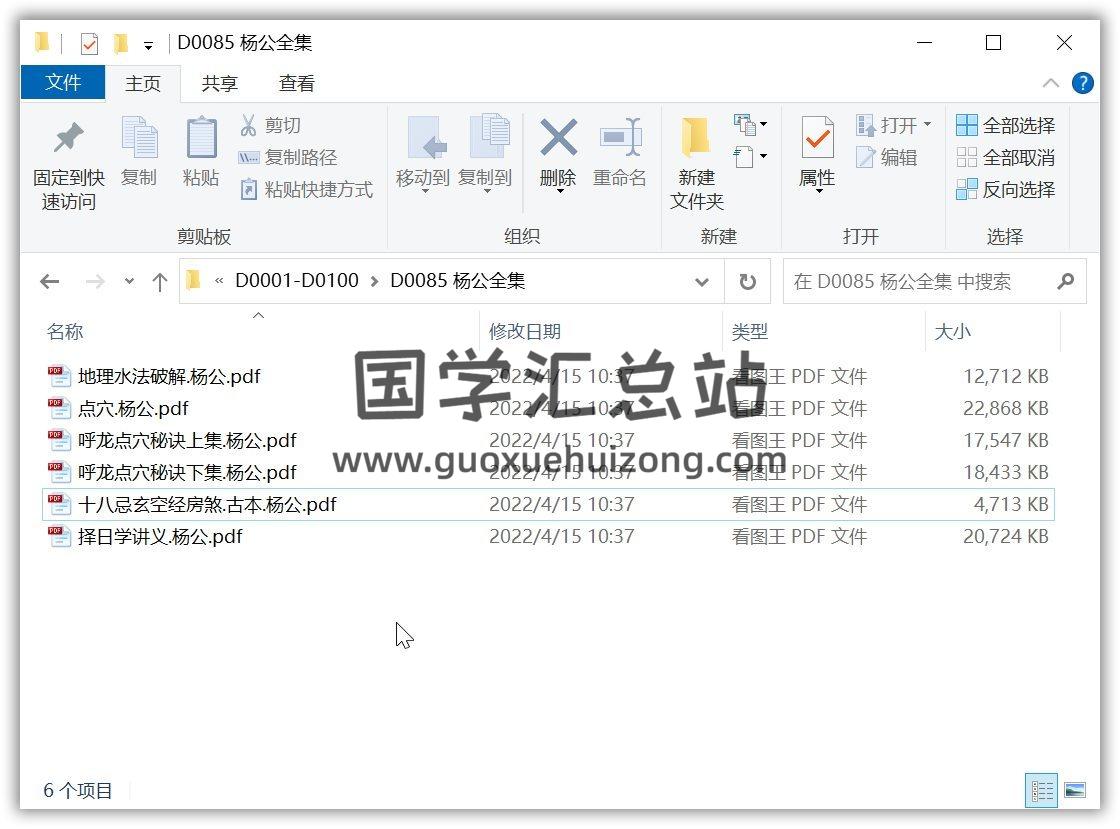Click the 12,712 KB size cell
This screenshot has height=829, width=1120.
click(x=1006, y=376)
